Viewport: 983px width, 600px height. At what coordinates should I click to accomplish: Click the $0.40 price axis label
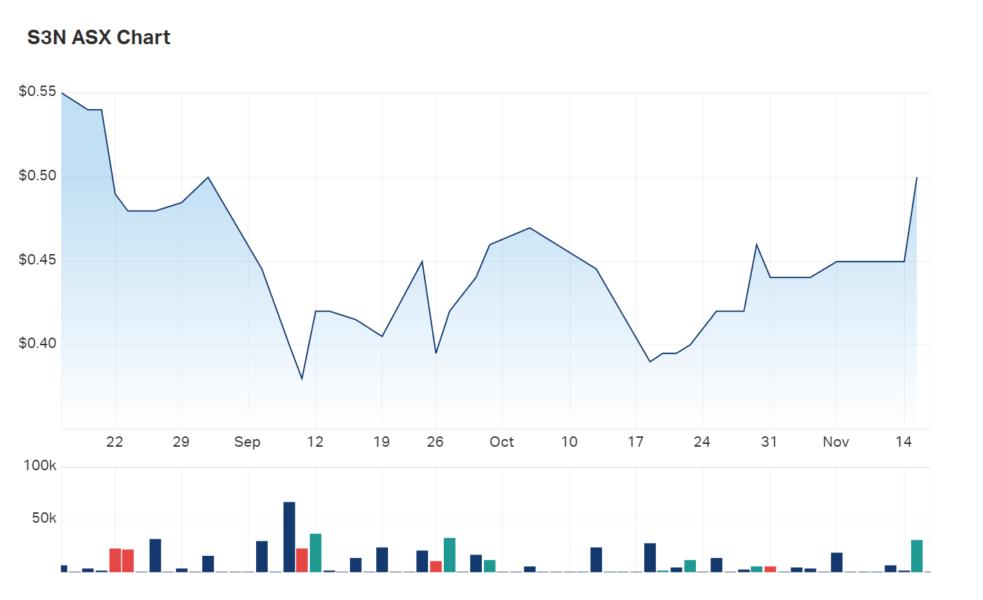(37, 345)
